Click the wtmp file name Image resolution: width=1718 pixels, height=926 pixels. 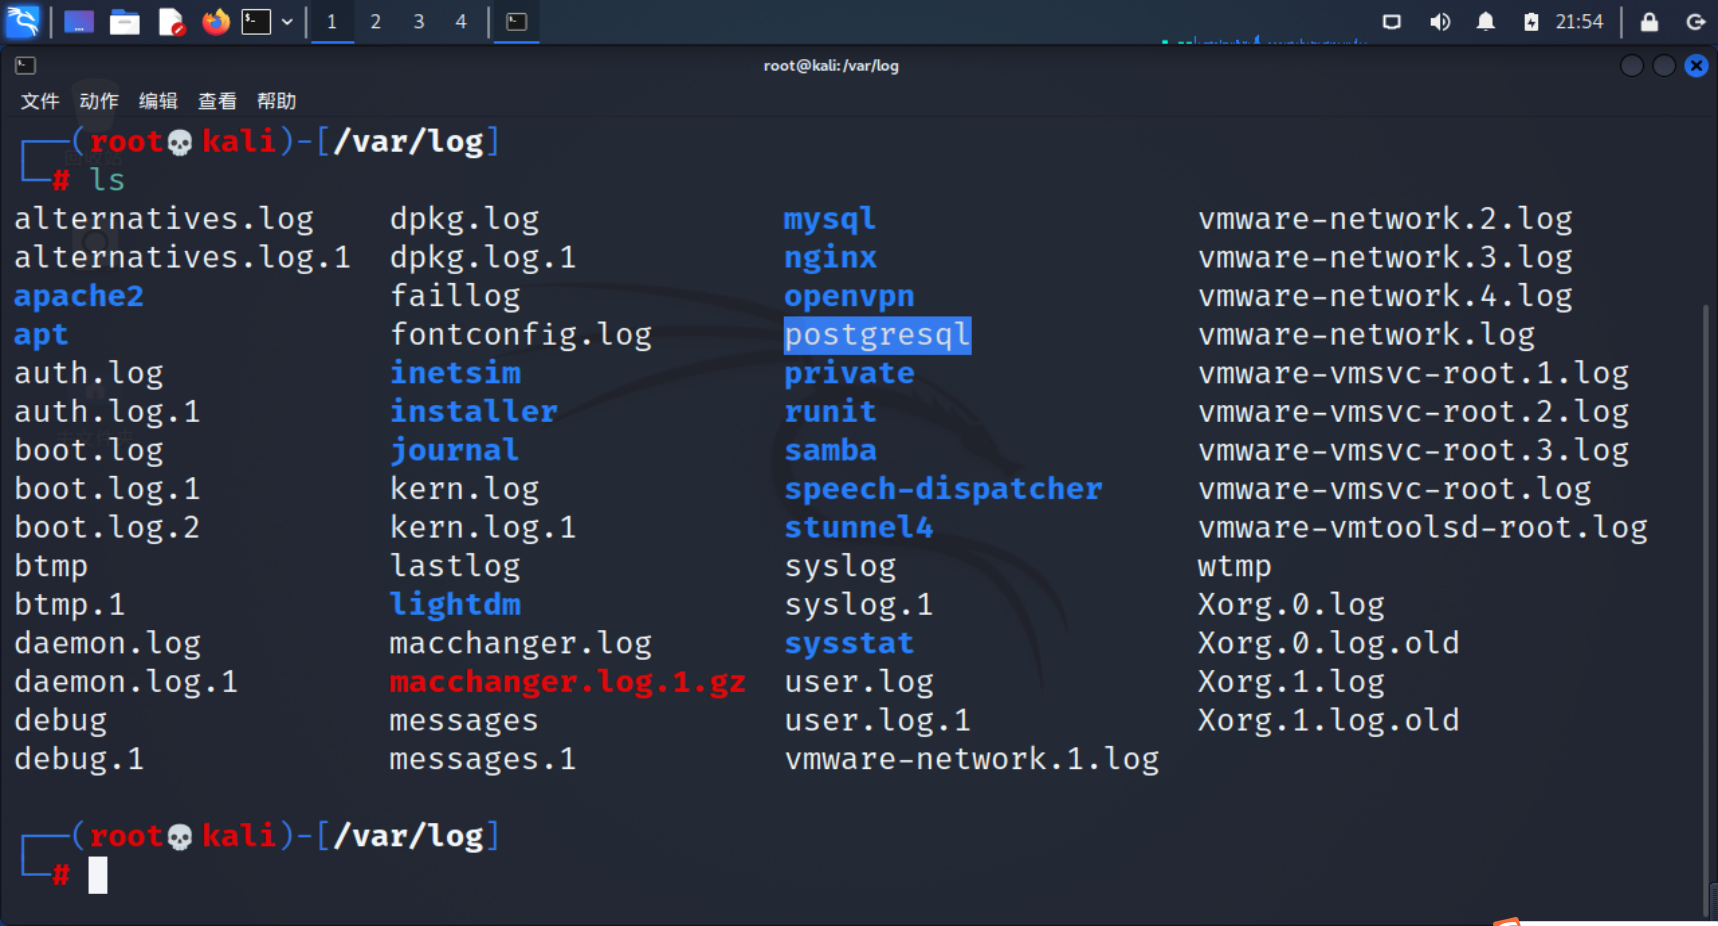[x=1234, y=566]
